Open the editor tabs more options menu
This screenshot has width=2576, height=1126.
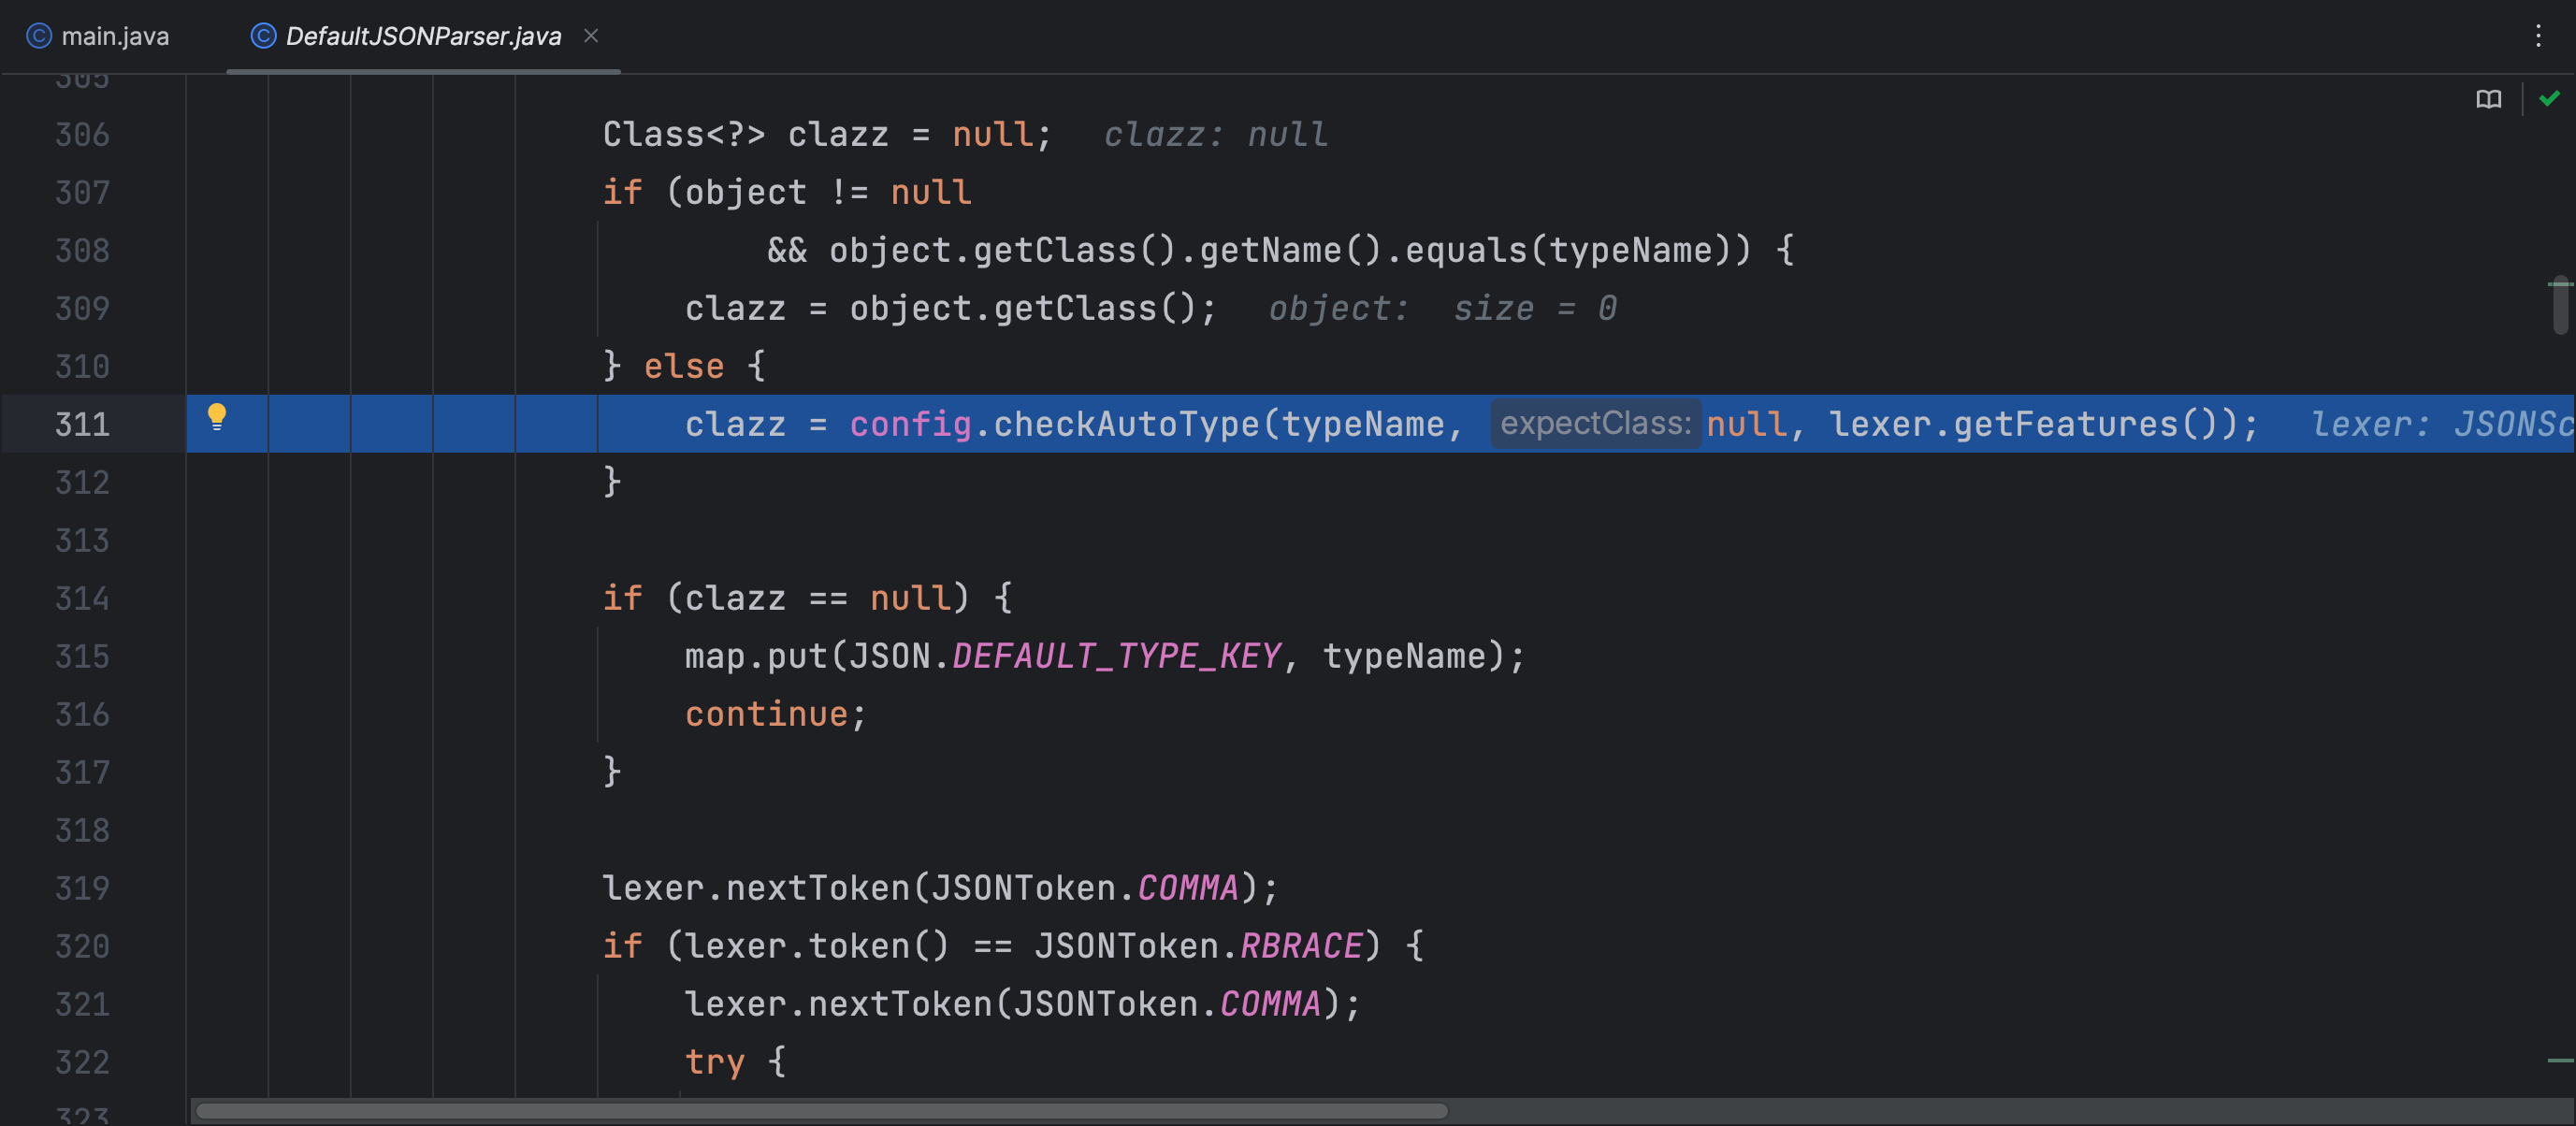coord(2537,36)
